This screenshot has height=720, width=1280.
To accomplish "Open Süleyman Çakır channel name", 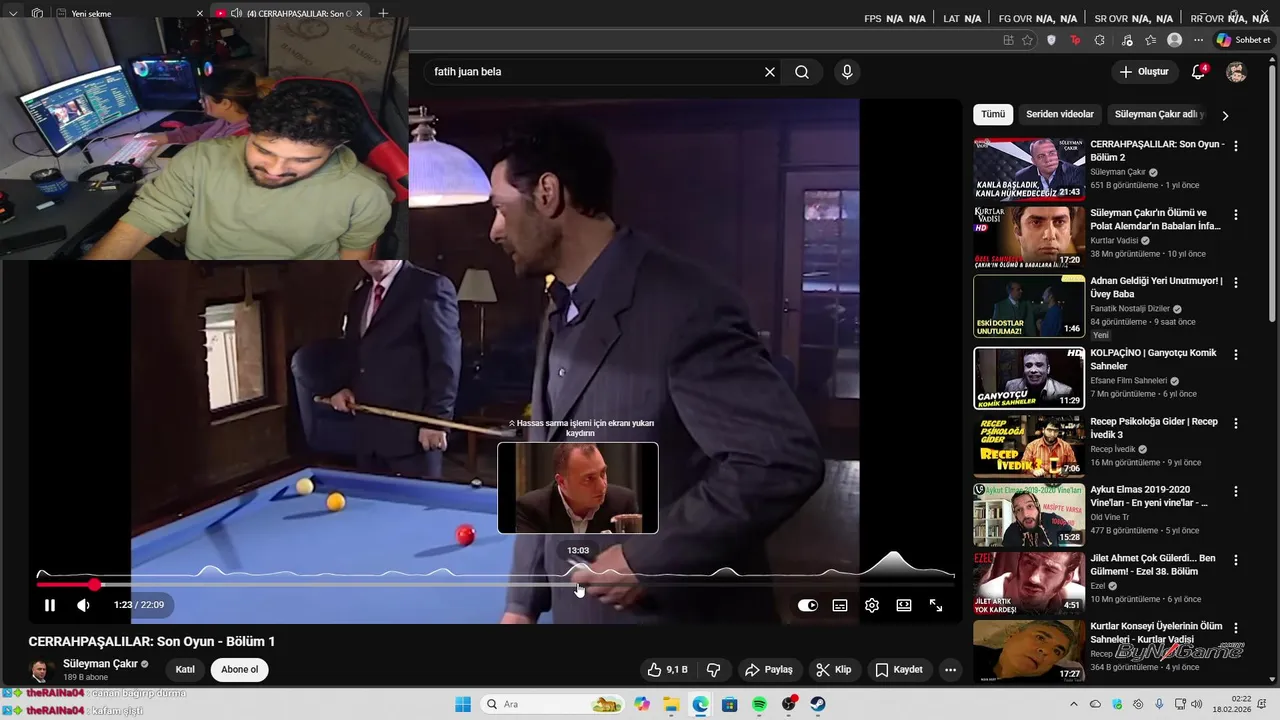I will 100,664.
